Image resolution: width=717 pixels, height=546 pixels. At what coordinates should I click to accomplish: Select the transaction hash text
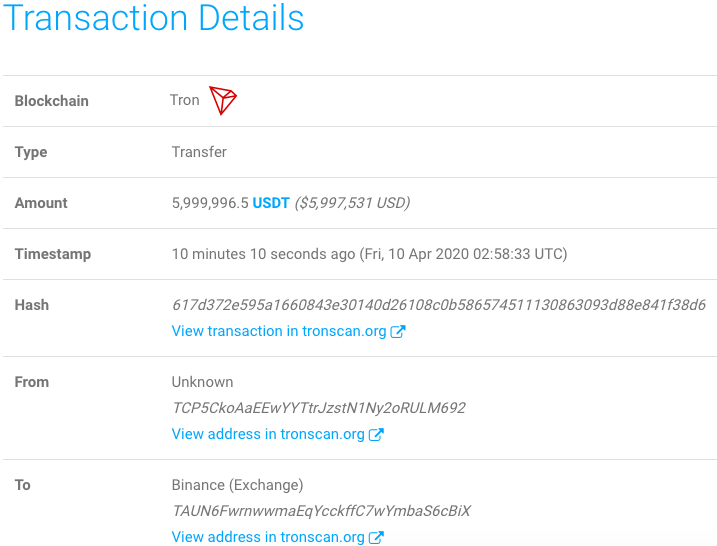pyautogui.click(x=439, y=305)
